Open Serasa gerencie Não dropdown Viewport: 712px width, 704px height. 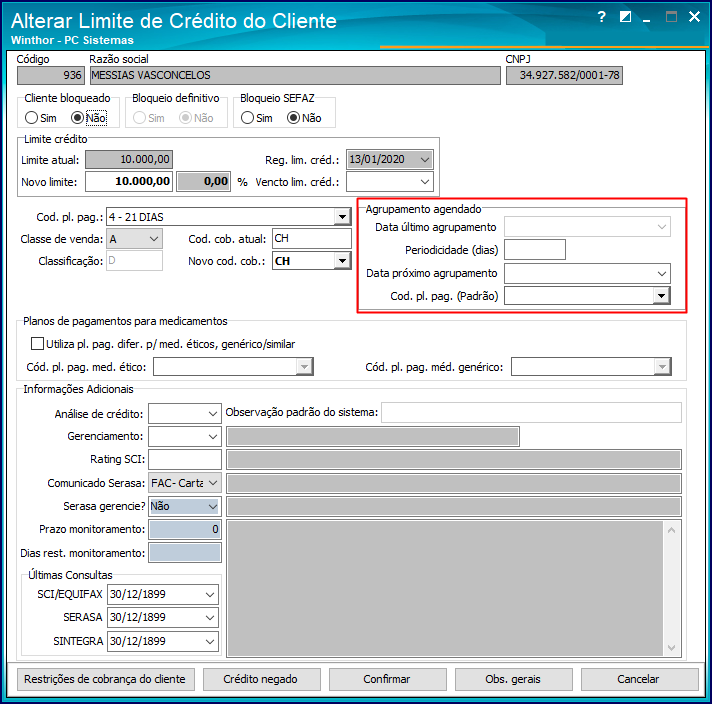[213, 506]
